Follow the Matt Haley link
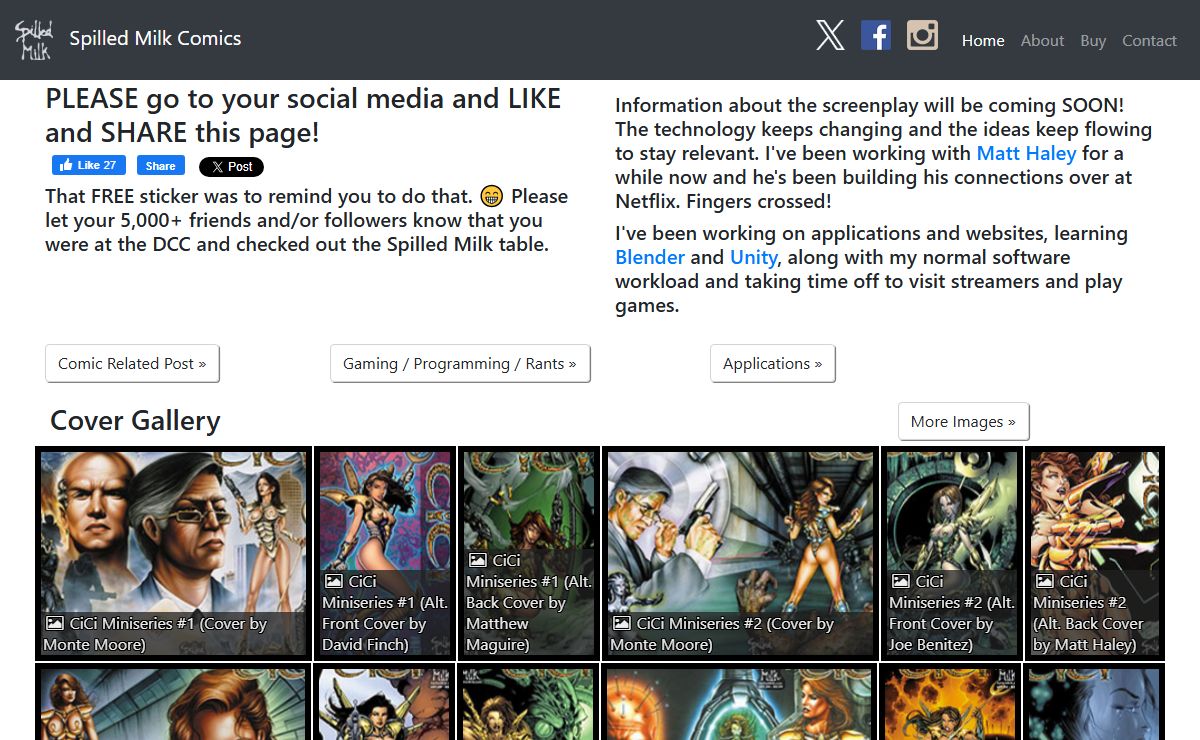Screen dimensions: 1200x740 click(x=1026, y=153)
